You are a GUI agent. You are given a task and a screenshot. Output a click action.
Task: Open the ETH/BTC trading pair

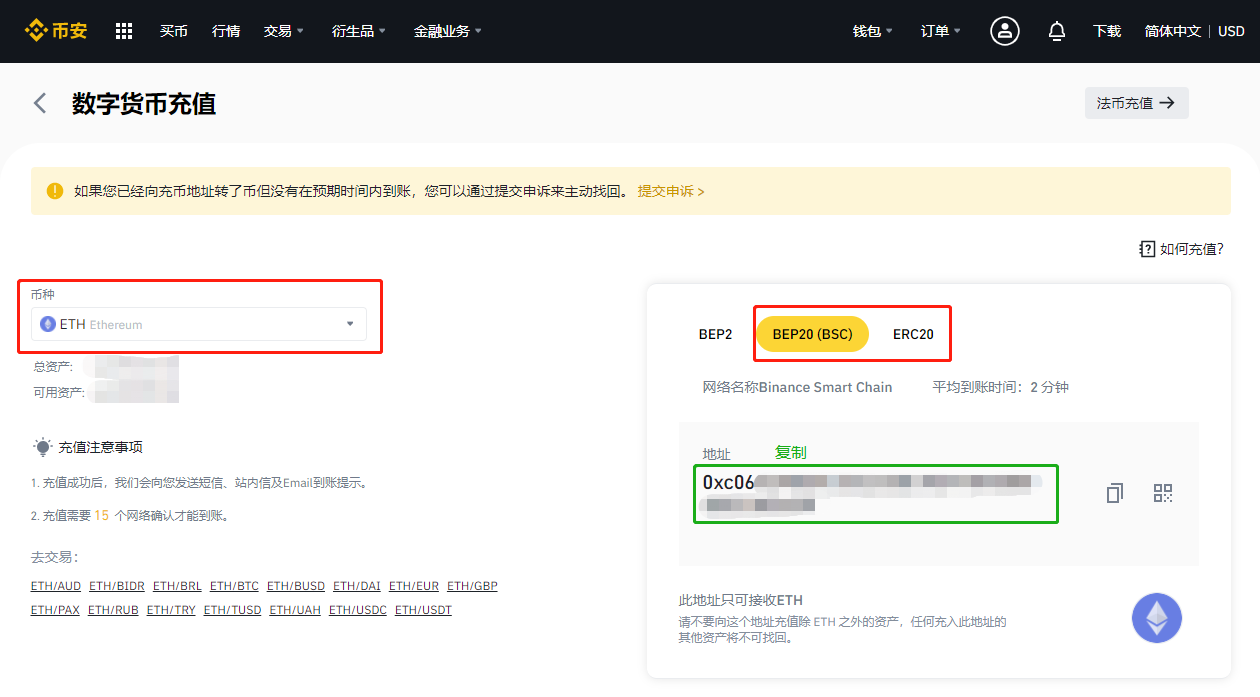[x=235, y=586]
